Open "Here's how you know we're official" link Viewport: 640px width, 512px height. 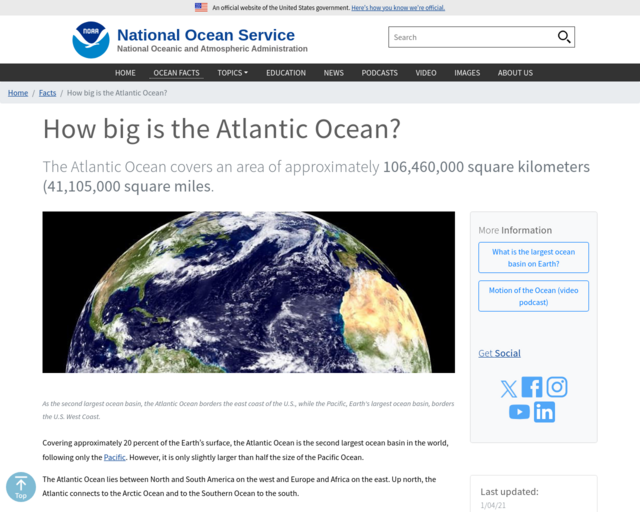point(398,7)
